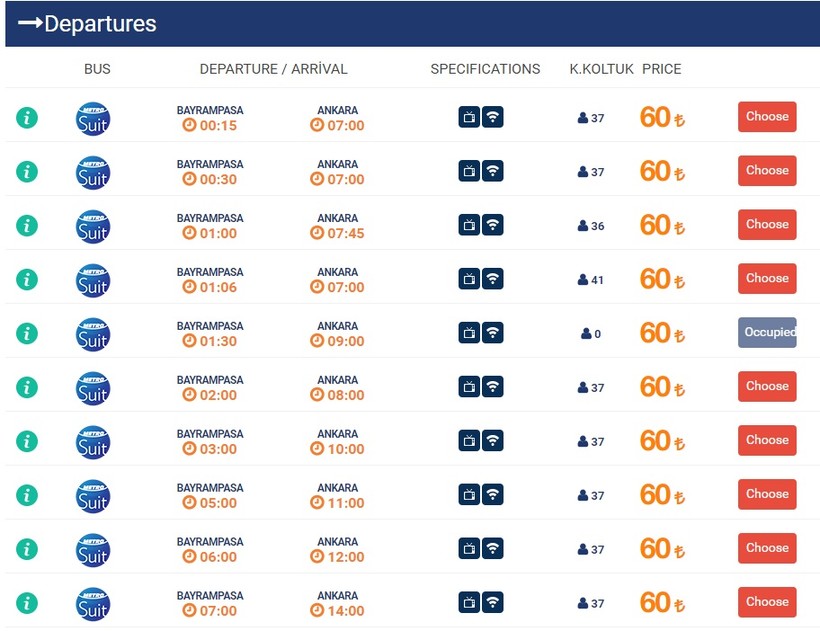Choose the 00:15 Bayrampasa departure

pos(767,117)
